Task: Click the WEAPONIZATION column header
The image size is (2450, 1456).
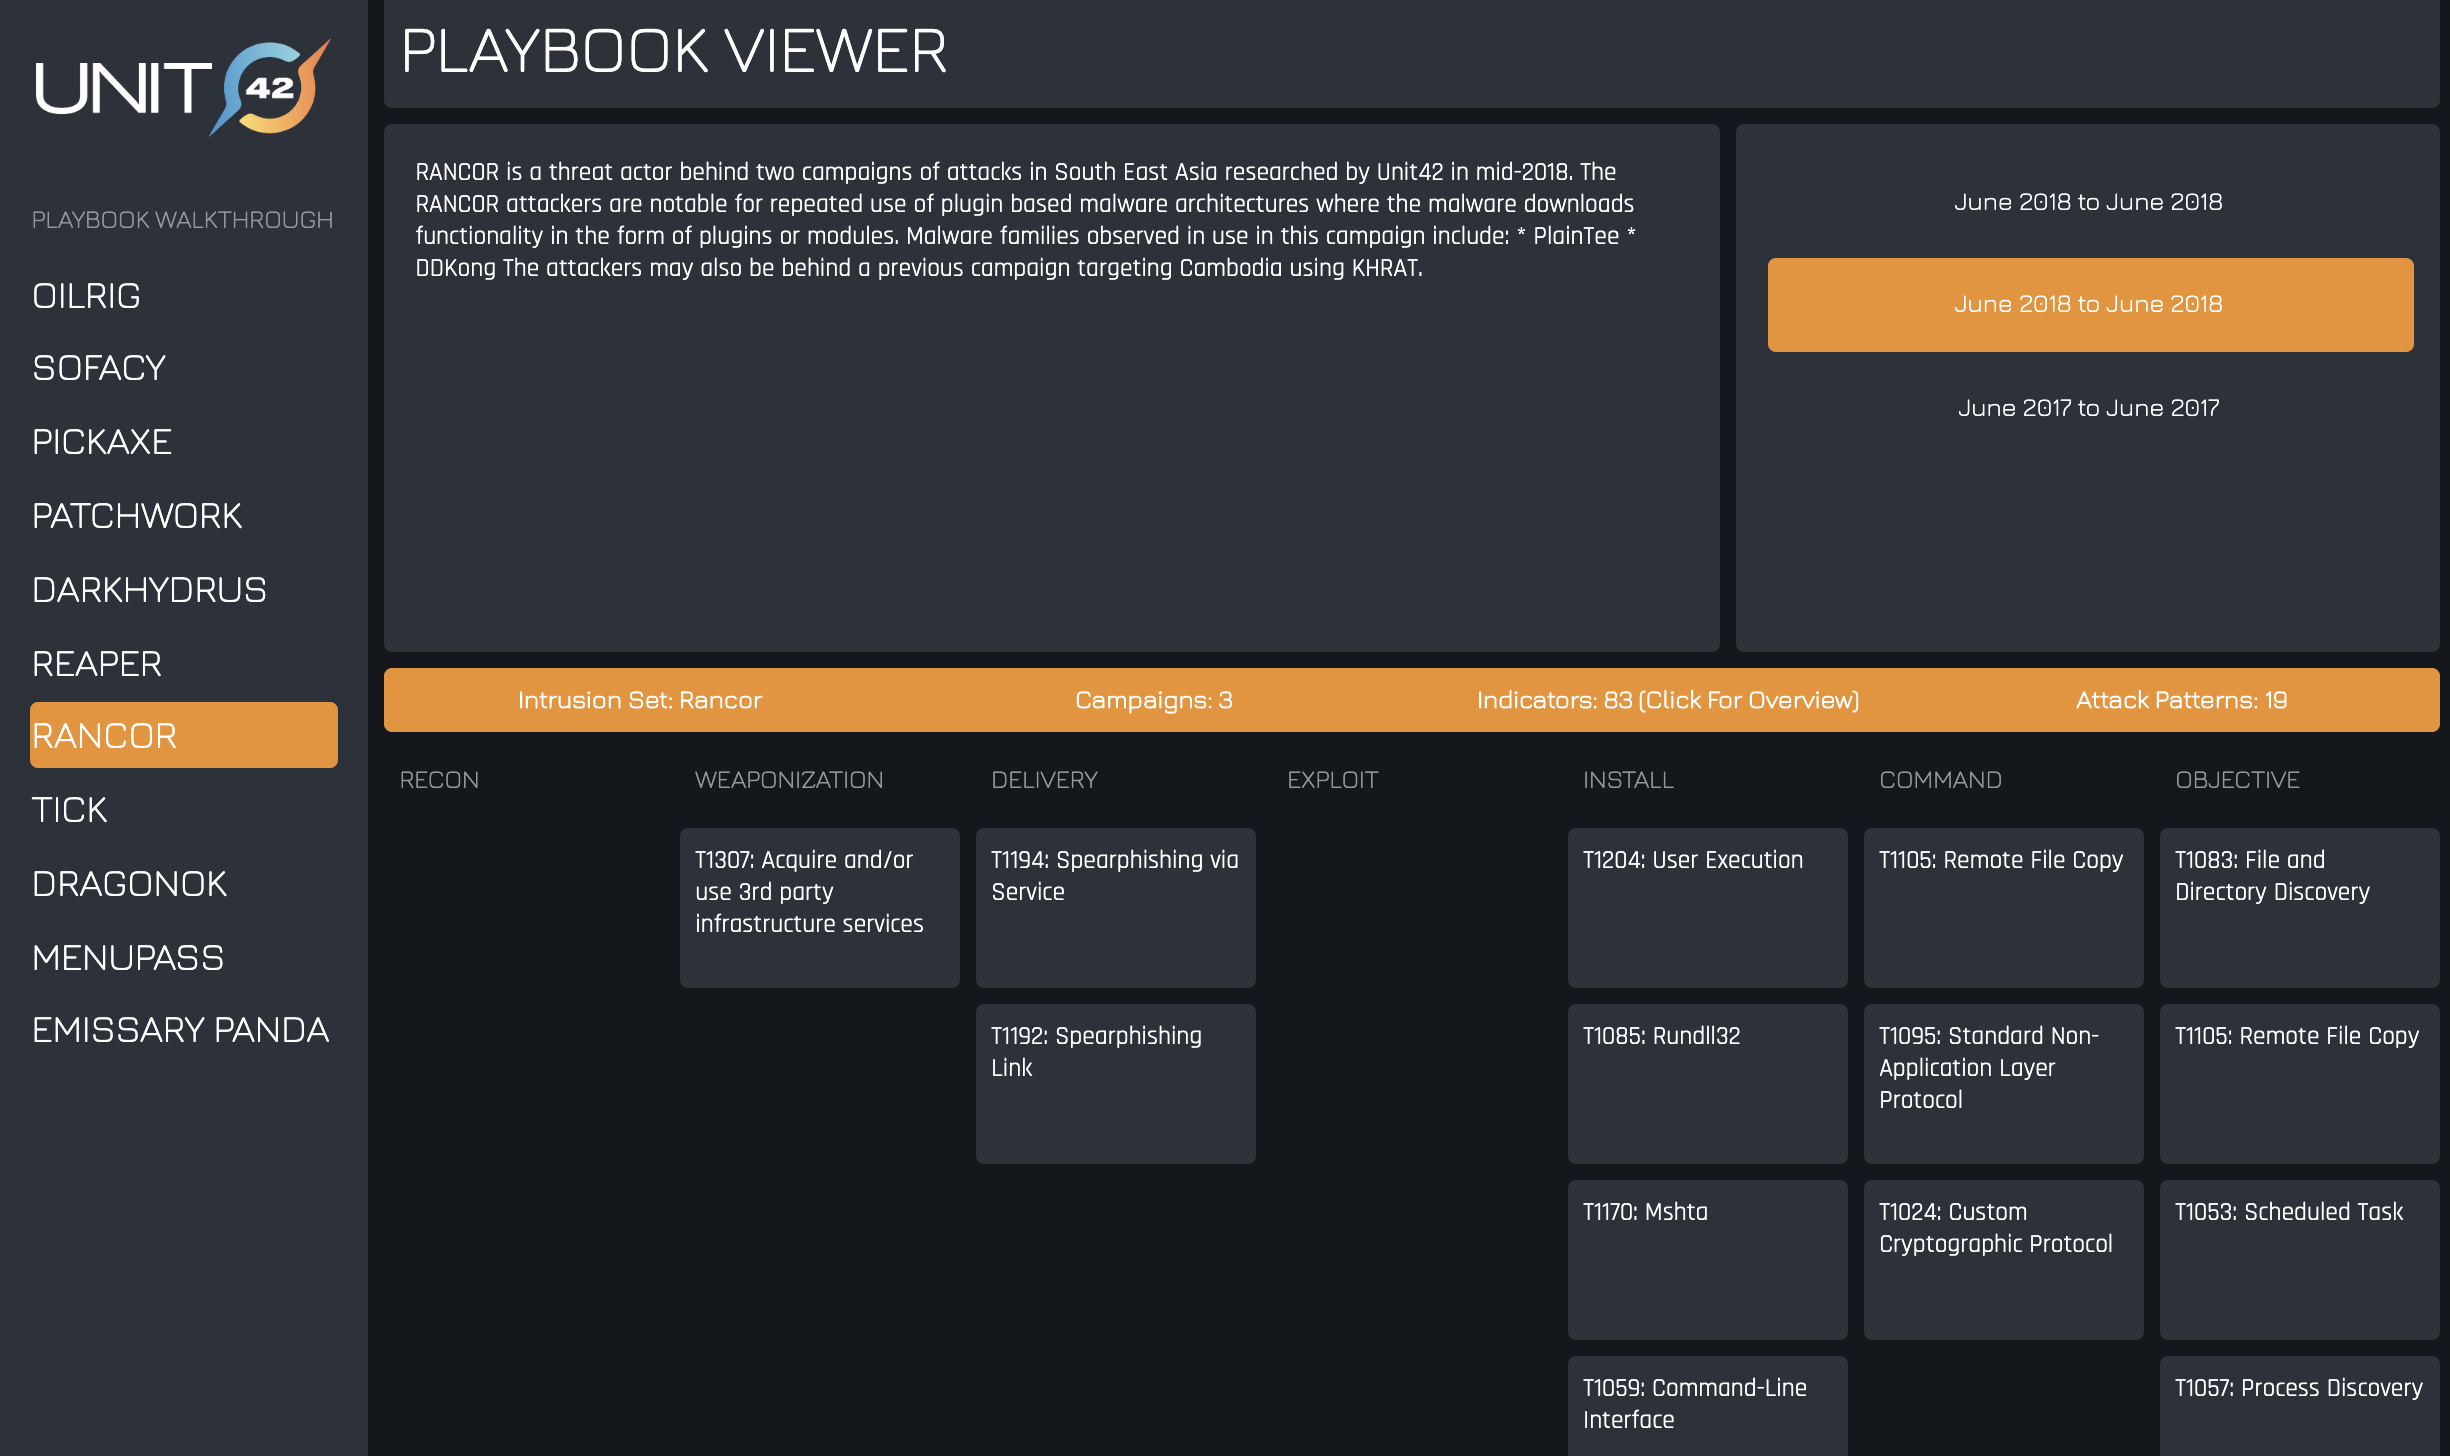Action: click(x=789, y=780)
